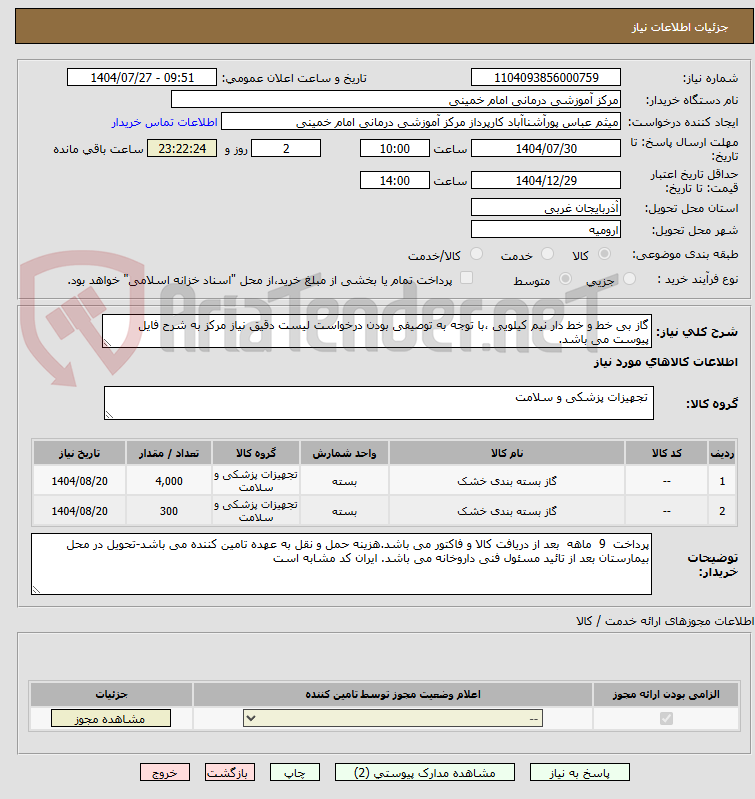Screen dimensions: 755x799
Task: Click the نام دستگاه خریدار field
Action: 396,100
